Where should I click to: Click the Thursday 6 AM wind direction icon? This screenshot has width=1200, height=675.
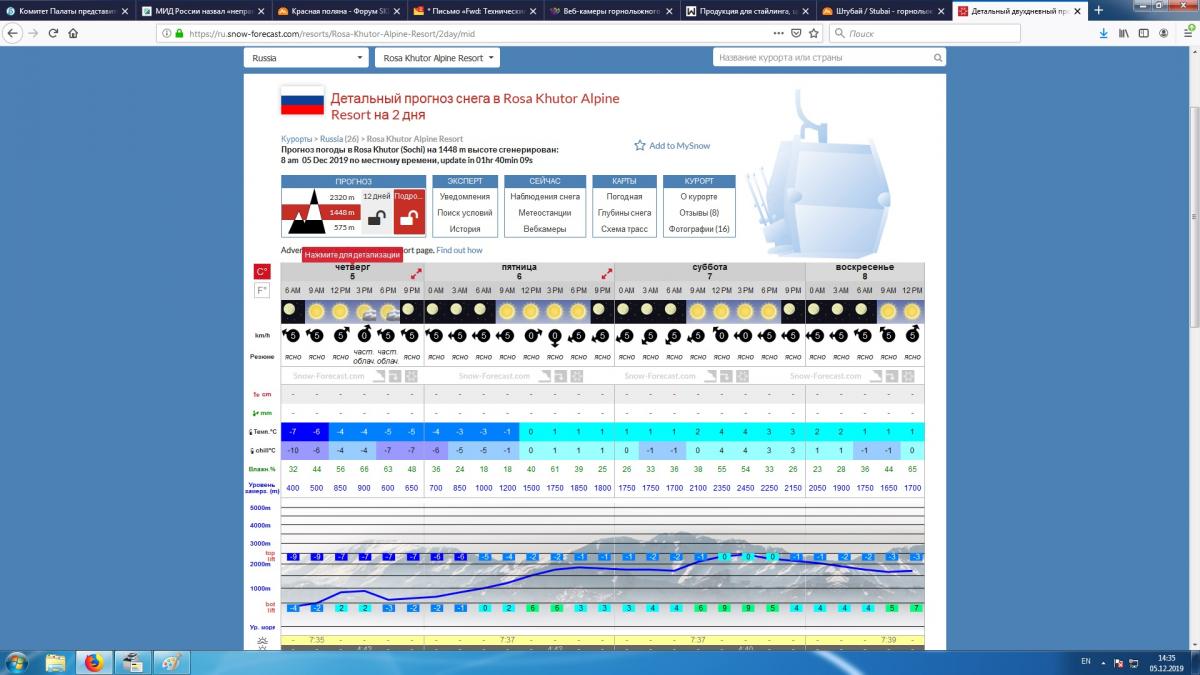pyautogui.click(x=292, y=336)
